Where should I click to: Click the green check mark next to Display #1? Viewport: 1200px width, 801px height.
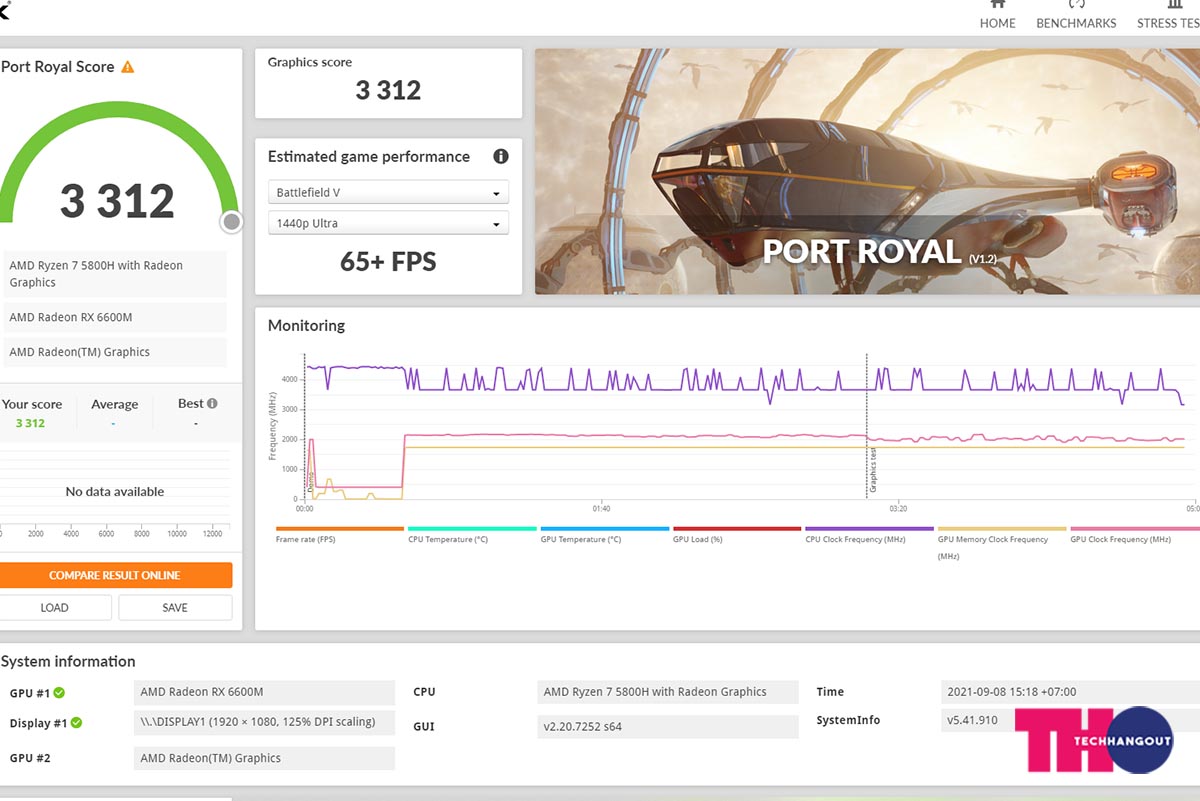pos(76,723)
